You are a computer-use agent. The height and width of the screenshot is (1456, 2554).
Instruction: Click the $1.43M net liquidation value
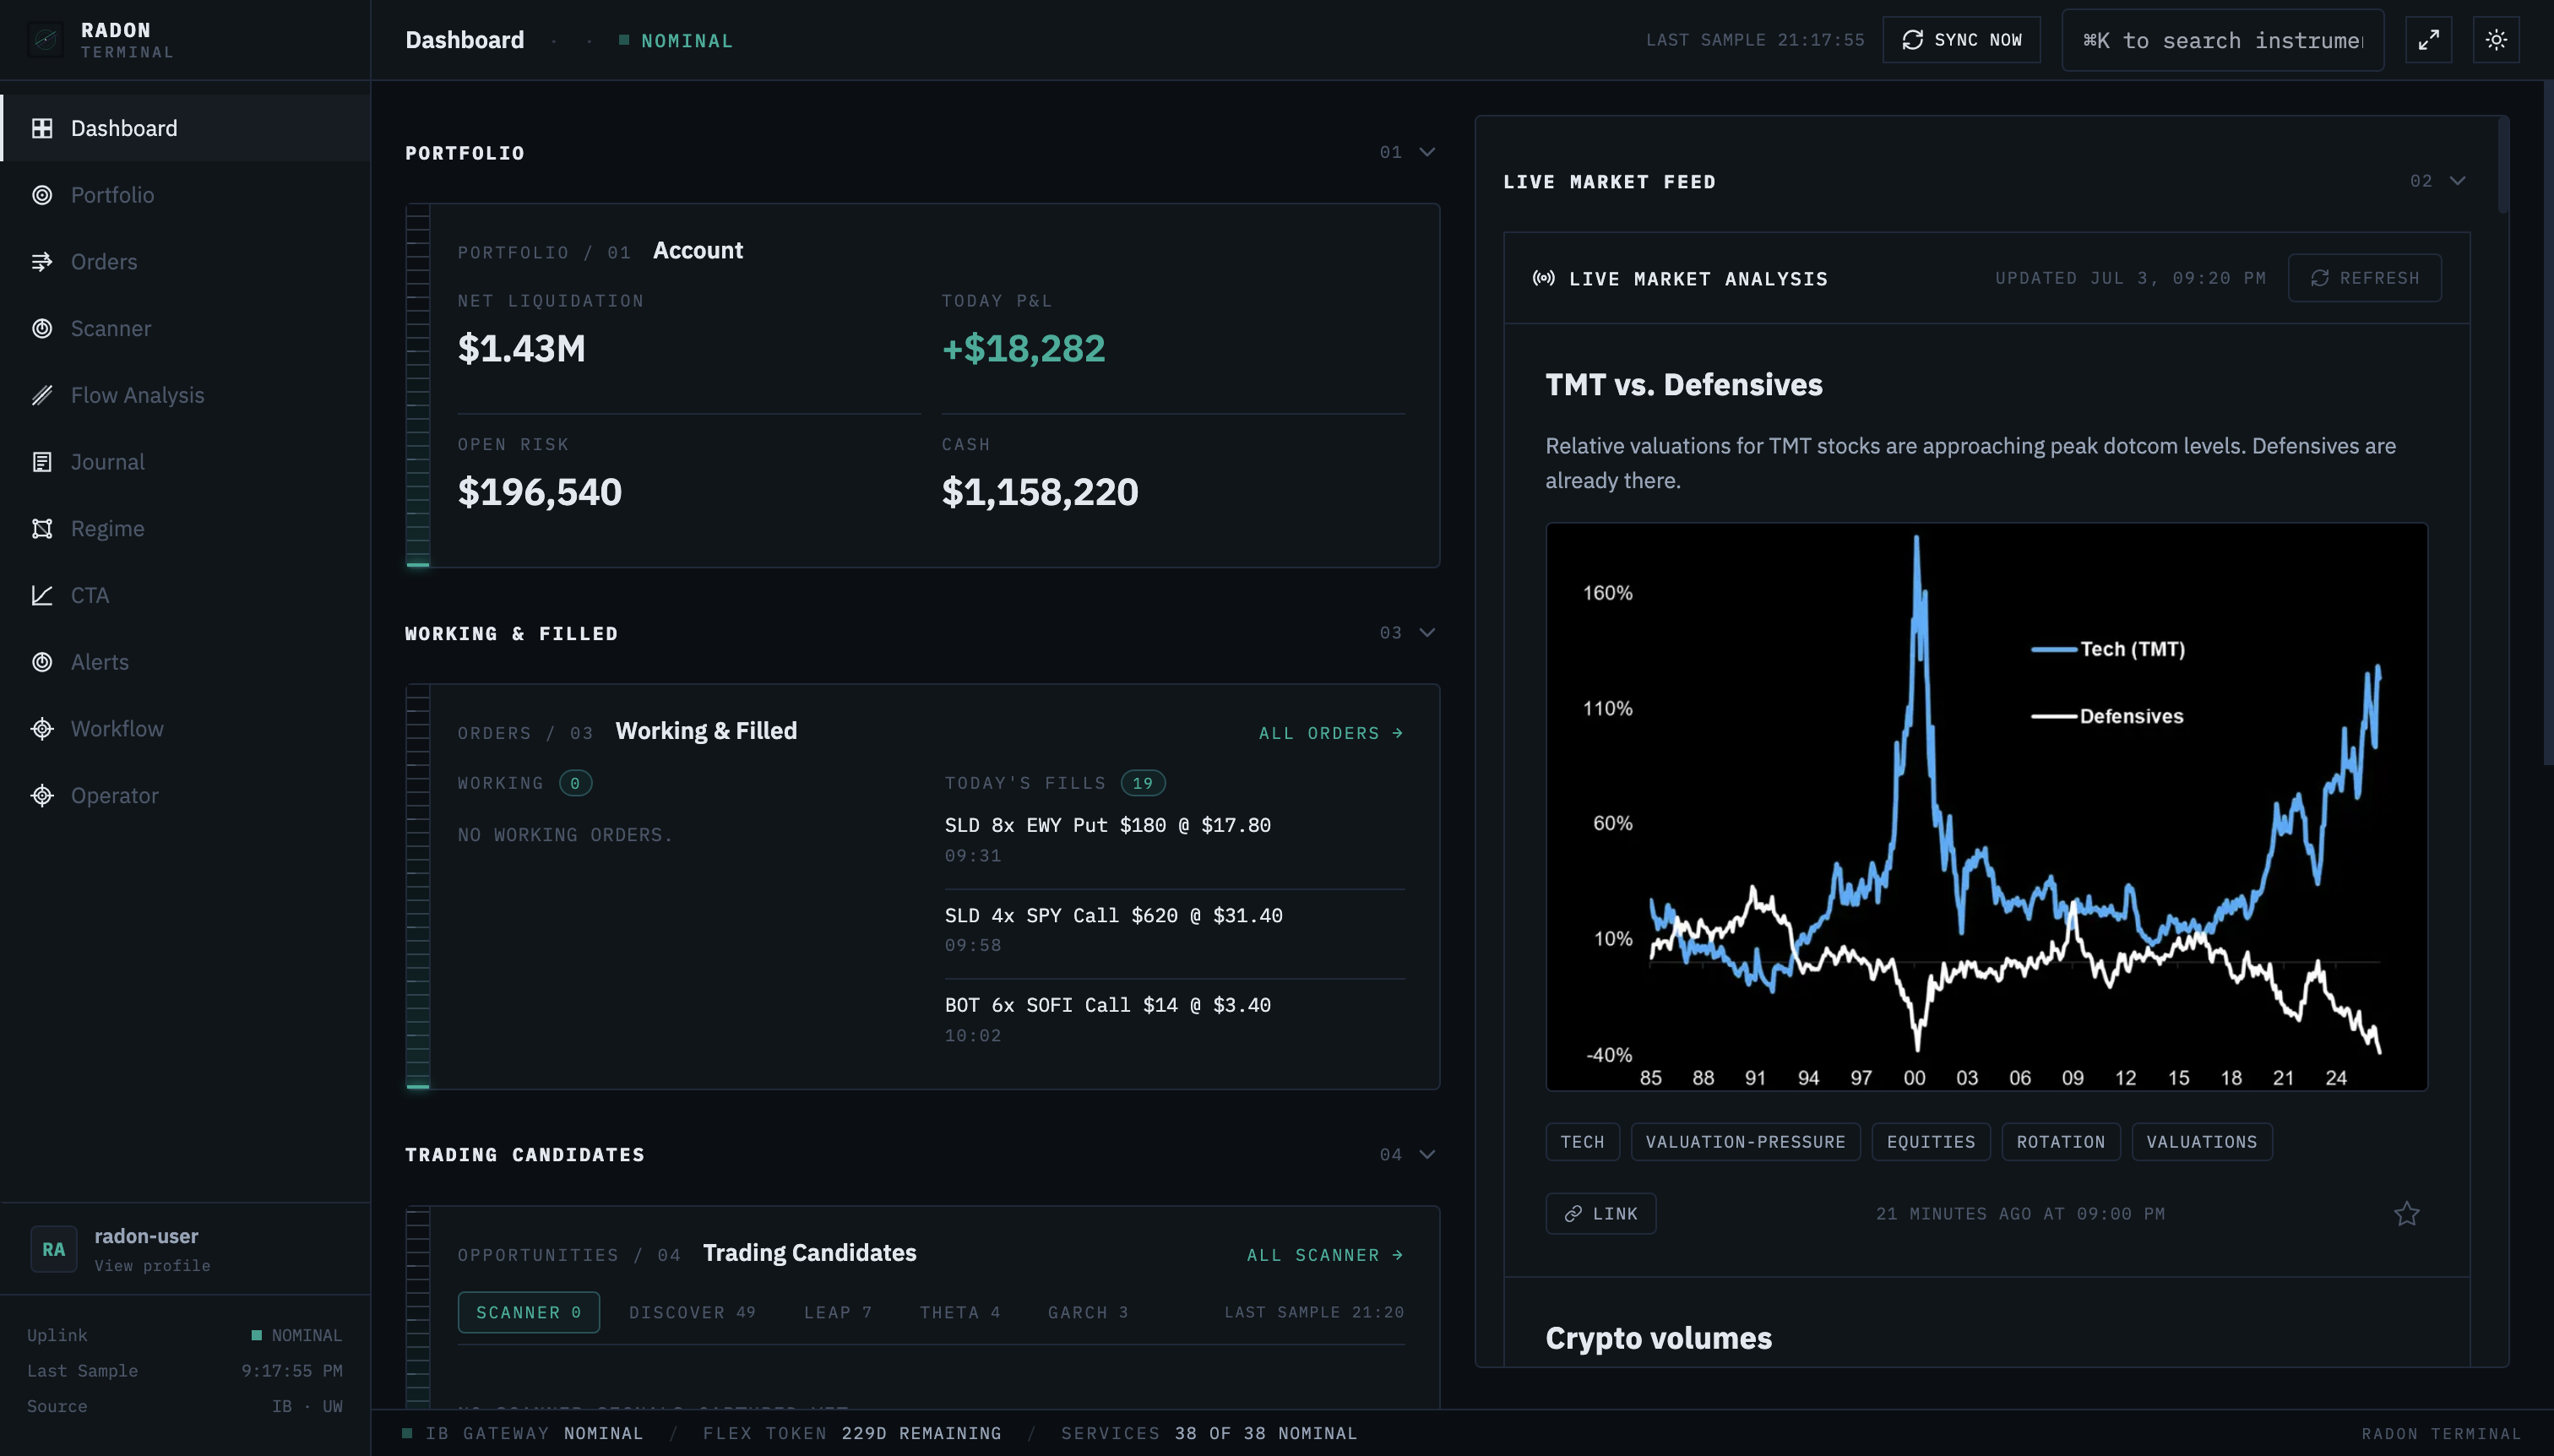(521, 348)
